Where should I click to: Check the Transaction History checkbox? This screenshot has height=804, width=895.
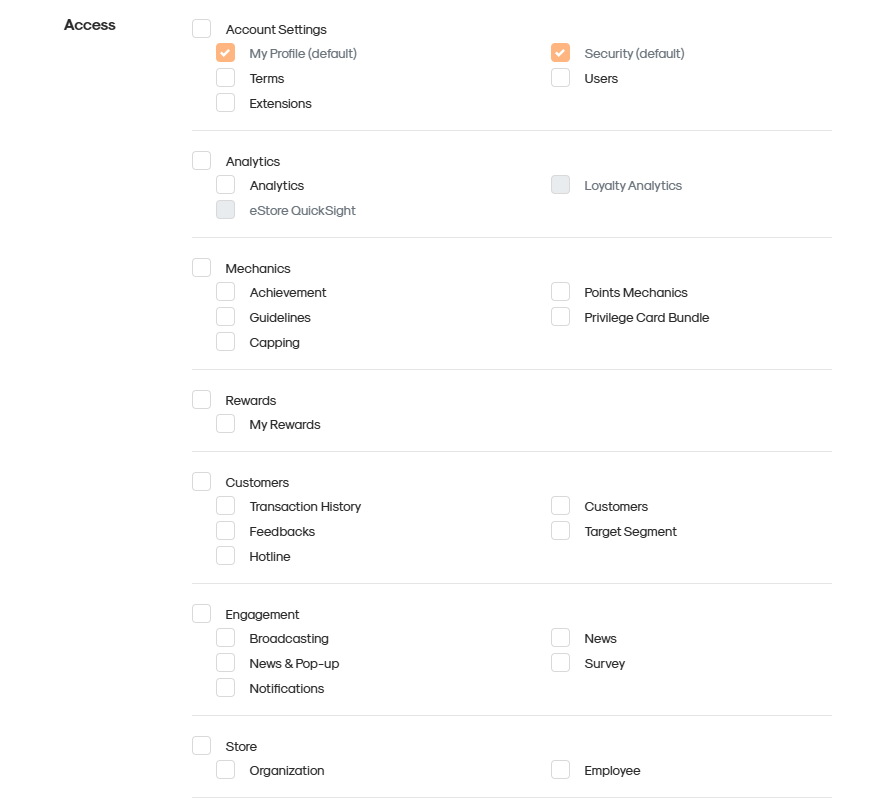pyautogui.click(x=225, y=506)
